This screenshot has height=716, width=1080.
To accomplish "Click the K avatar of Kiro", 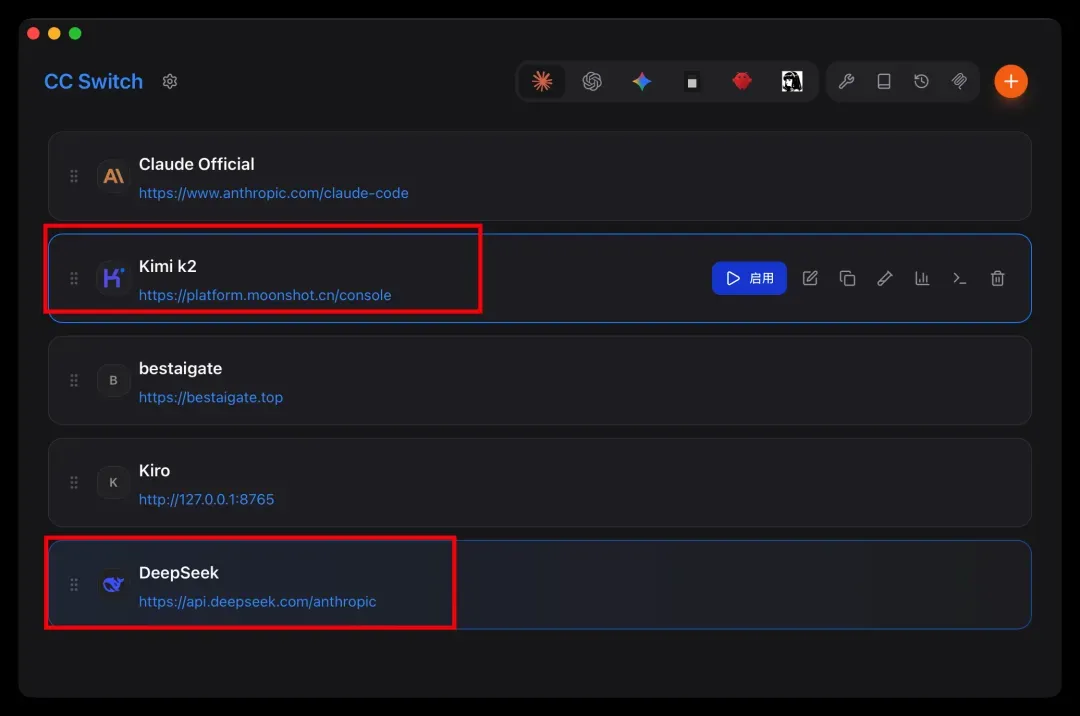I will tap(113, 483).
